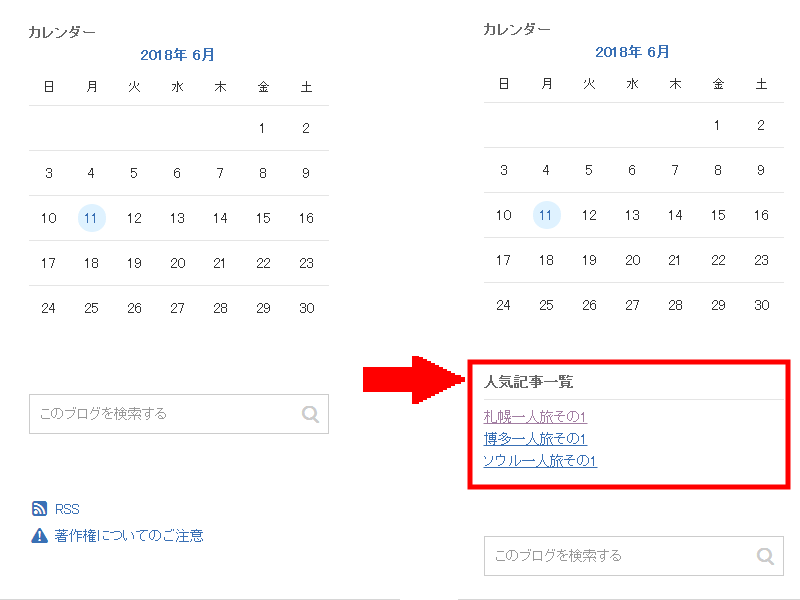Click day 7 in right calendar
The height and width of the screenshot is (600, 800).
[x=675, y=170]
